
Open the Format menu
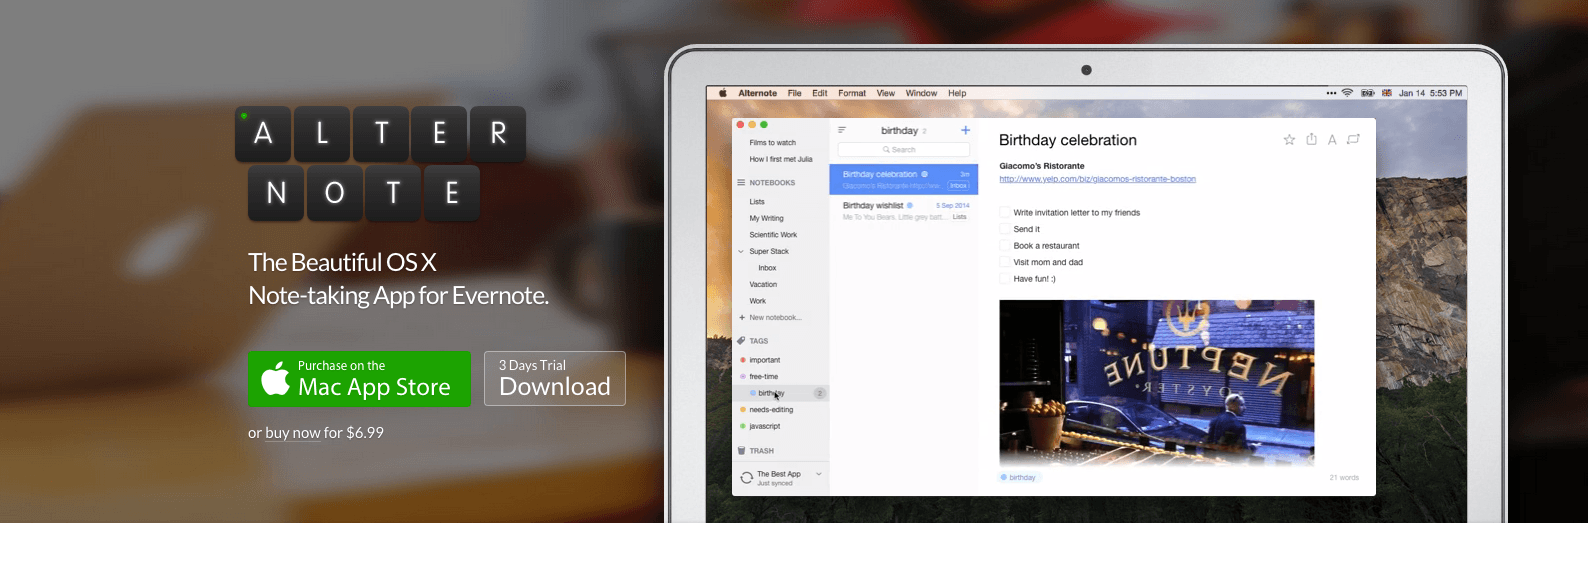coord(852,93)
